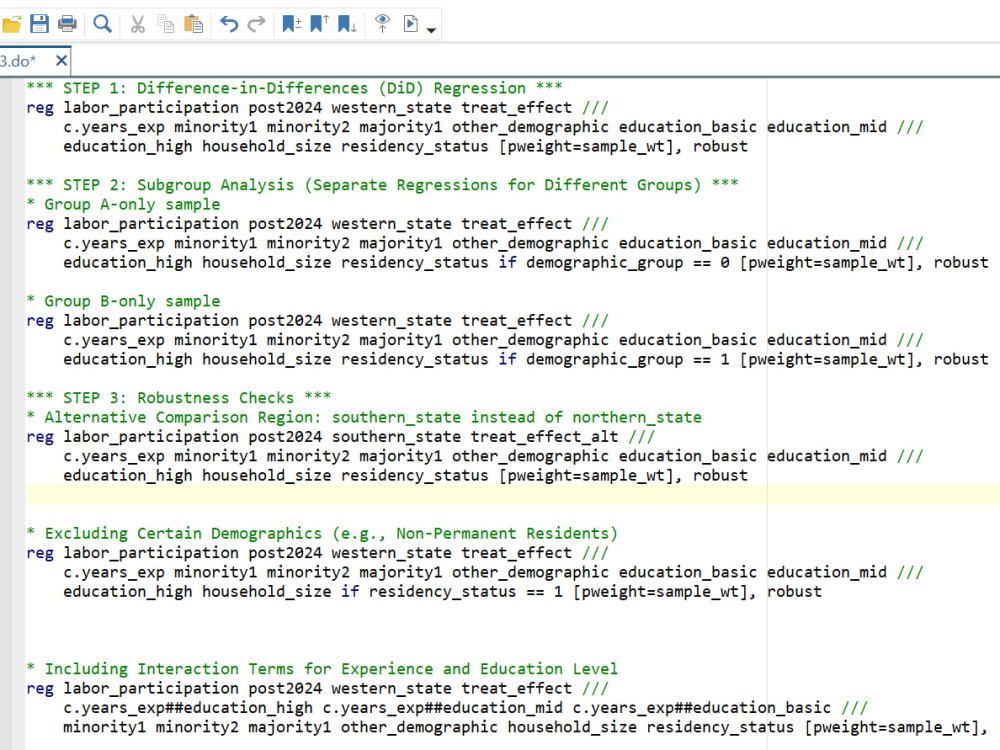Click the line with 'demographic_group == 0'

coord(526,263)
